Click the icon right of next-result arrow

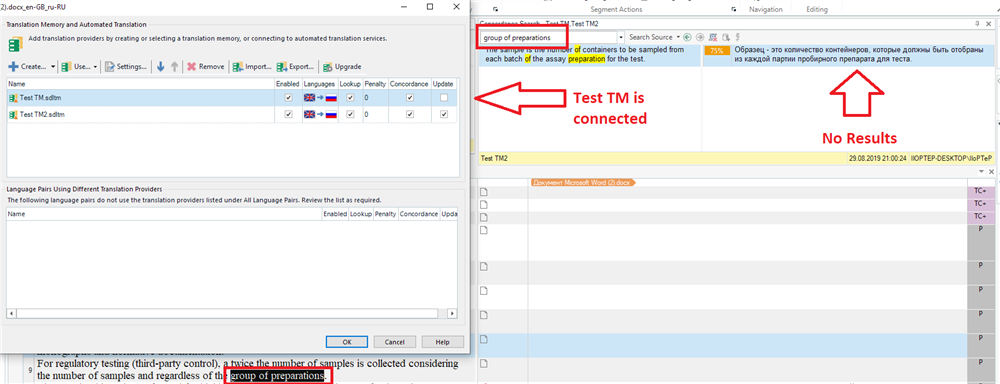[714, 38]
